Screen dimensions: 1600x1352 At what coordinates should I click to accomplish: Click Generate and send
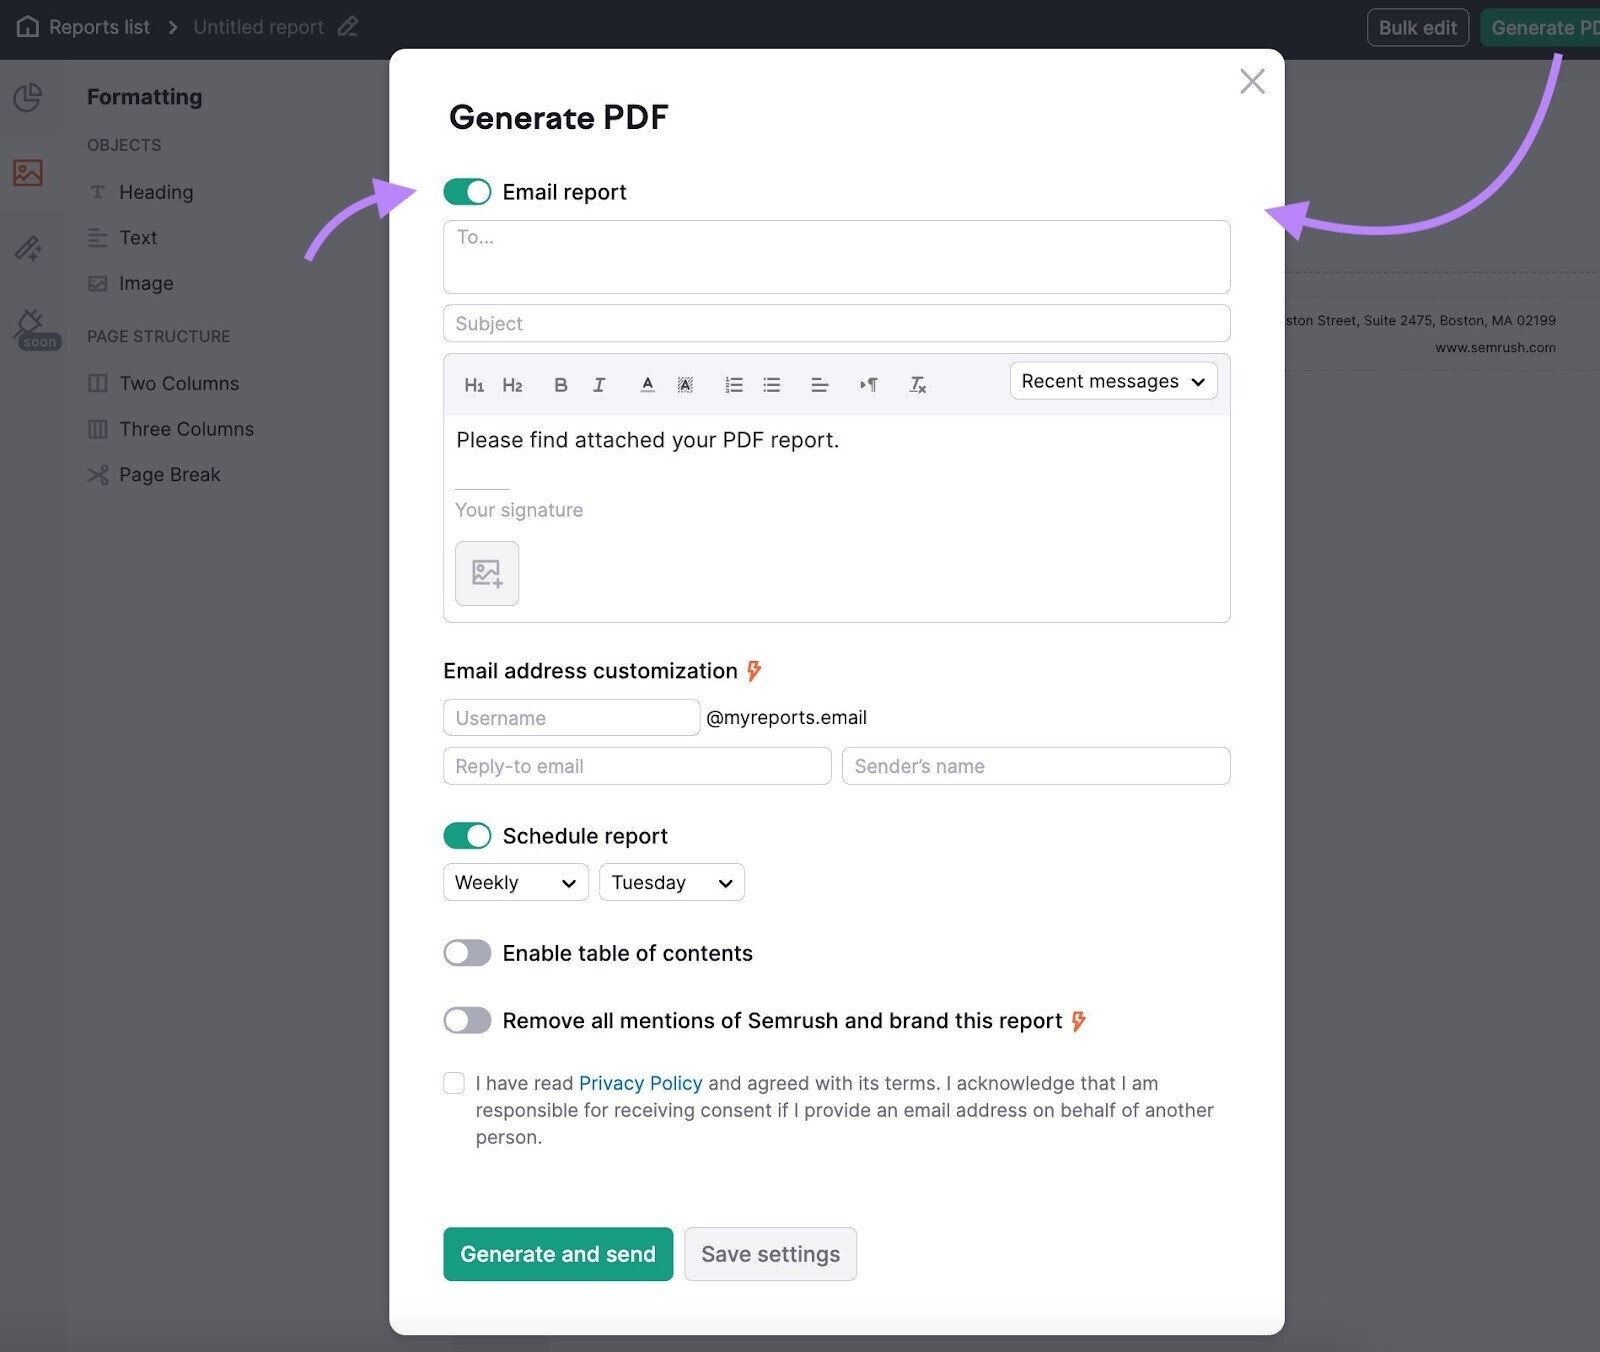(557, 1254)
